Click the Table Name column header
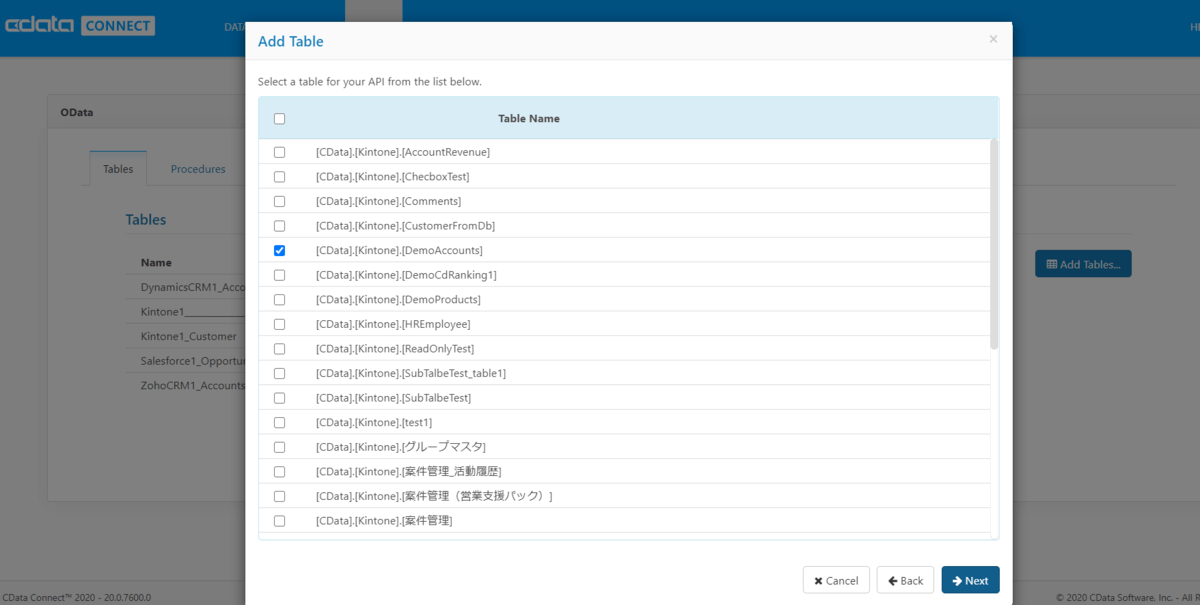1200x605 pixels. point(529,118)
